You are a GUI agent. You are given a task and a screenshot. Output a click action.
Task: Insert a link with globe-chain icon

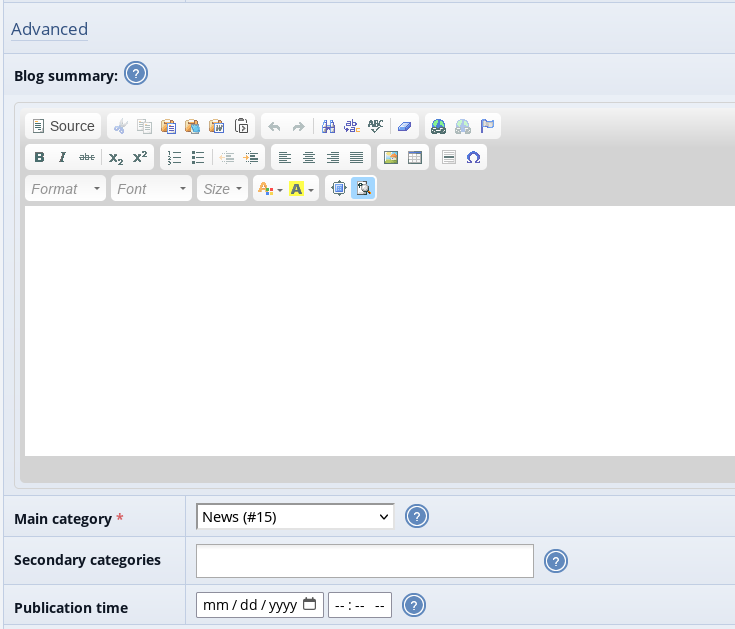point(438,126)
